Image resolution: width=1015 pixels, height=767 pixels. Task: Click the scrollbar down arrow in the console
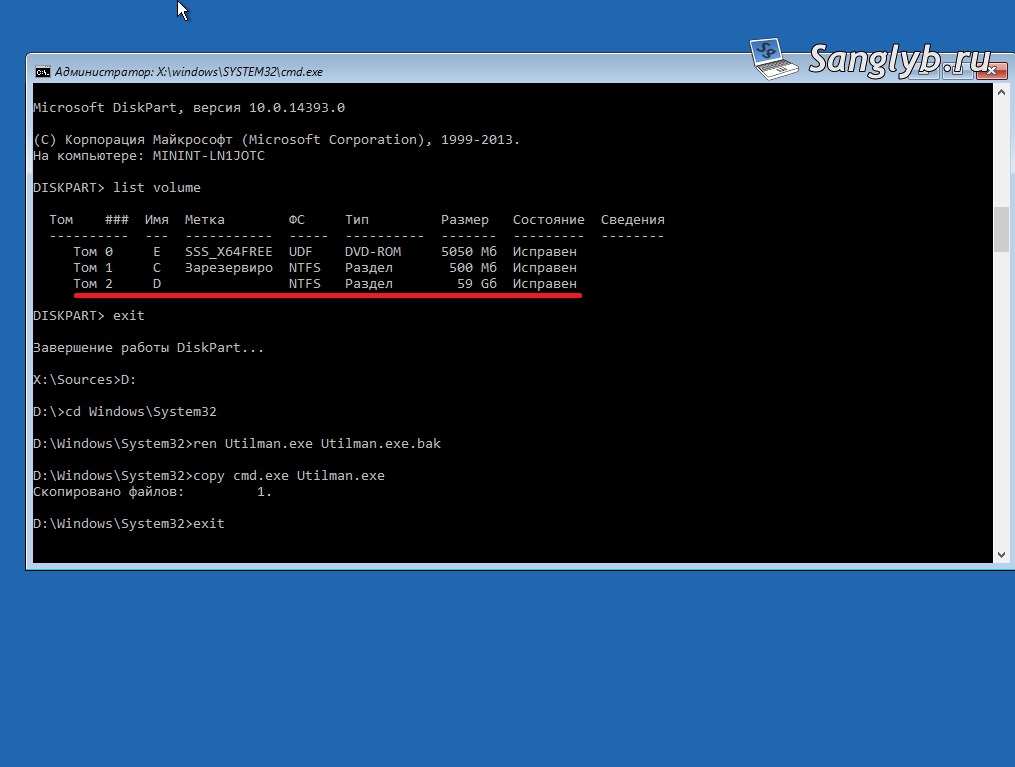[x=1001, y=554]
